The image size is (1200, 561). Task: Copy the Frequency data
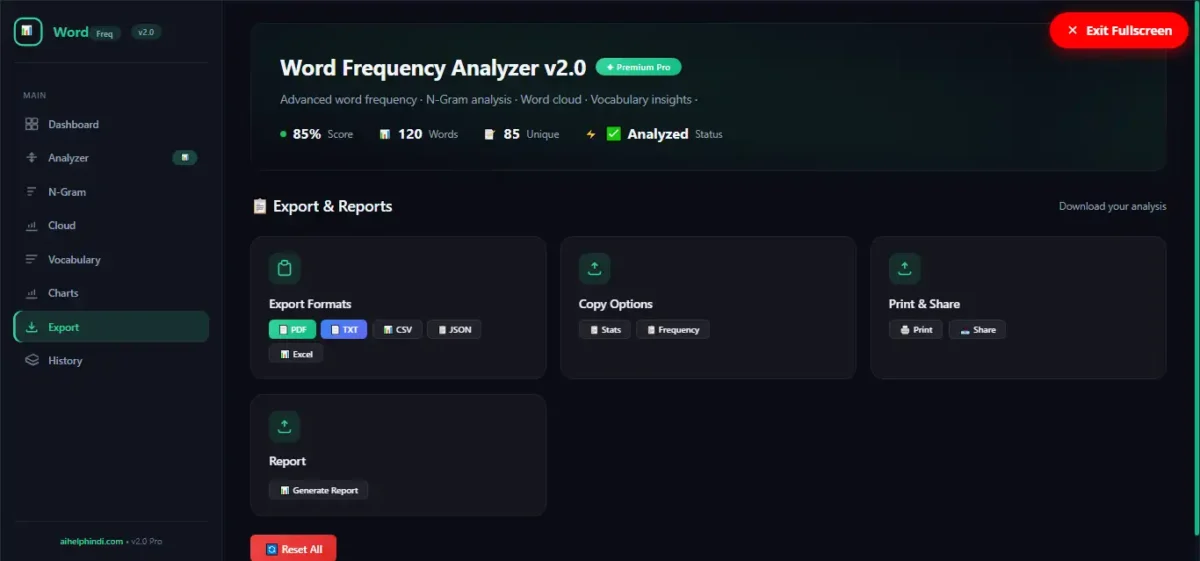(x=673, y=329)
